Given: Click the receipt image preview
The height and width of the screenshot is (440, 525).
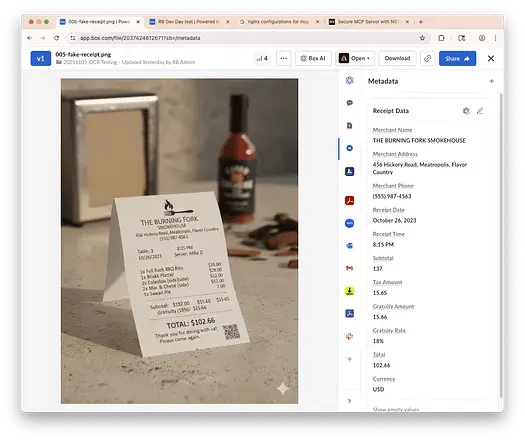Looking at the screenshot, I should pos(179,241).
